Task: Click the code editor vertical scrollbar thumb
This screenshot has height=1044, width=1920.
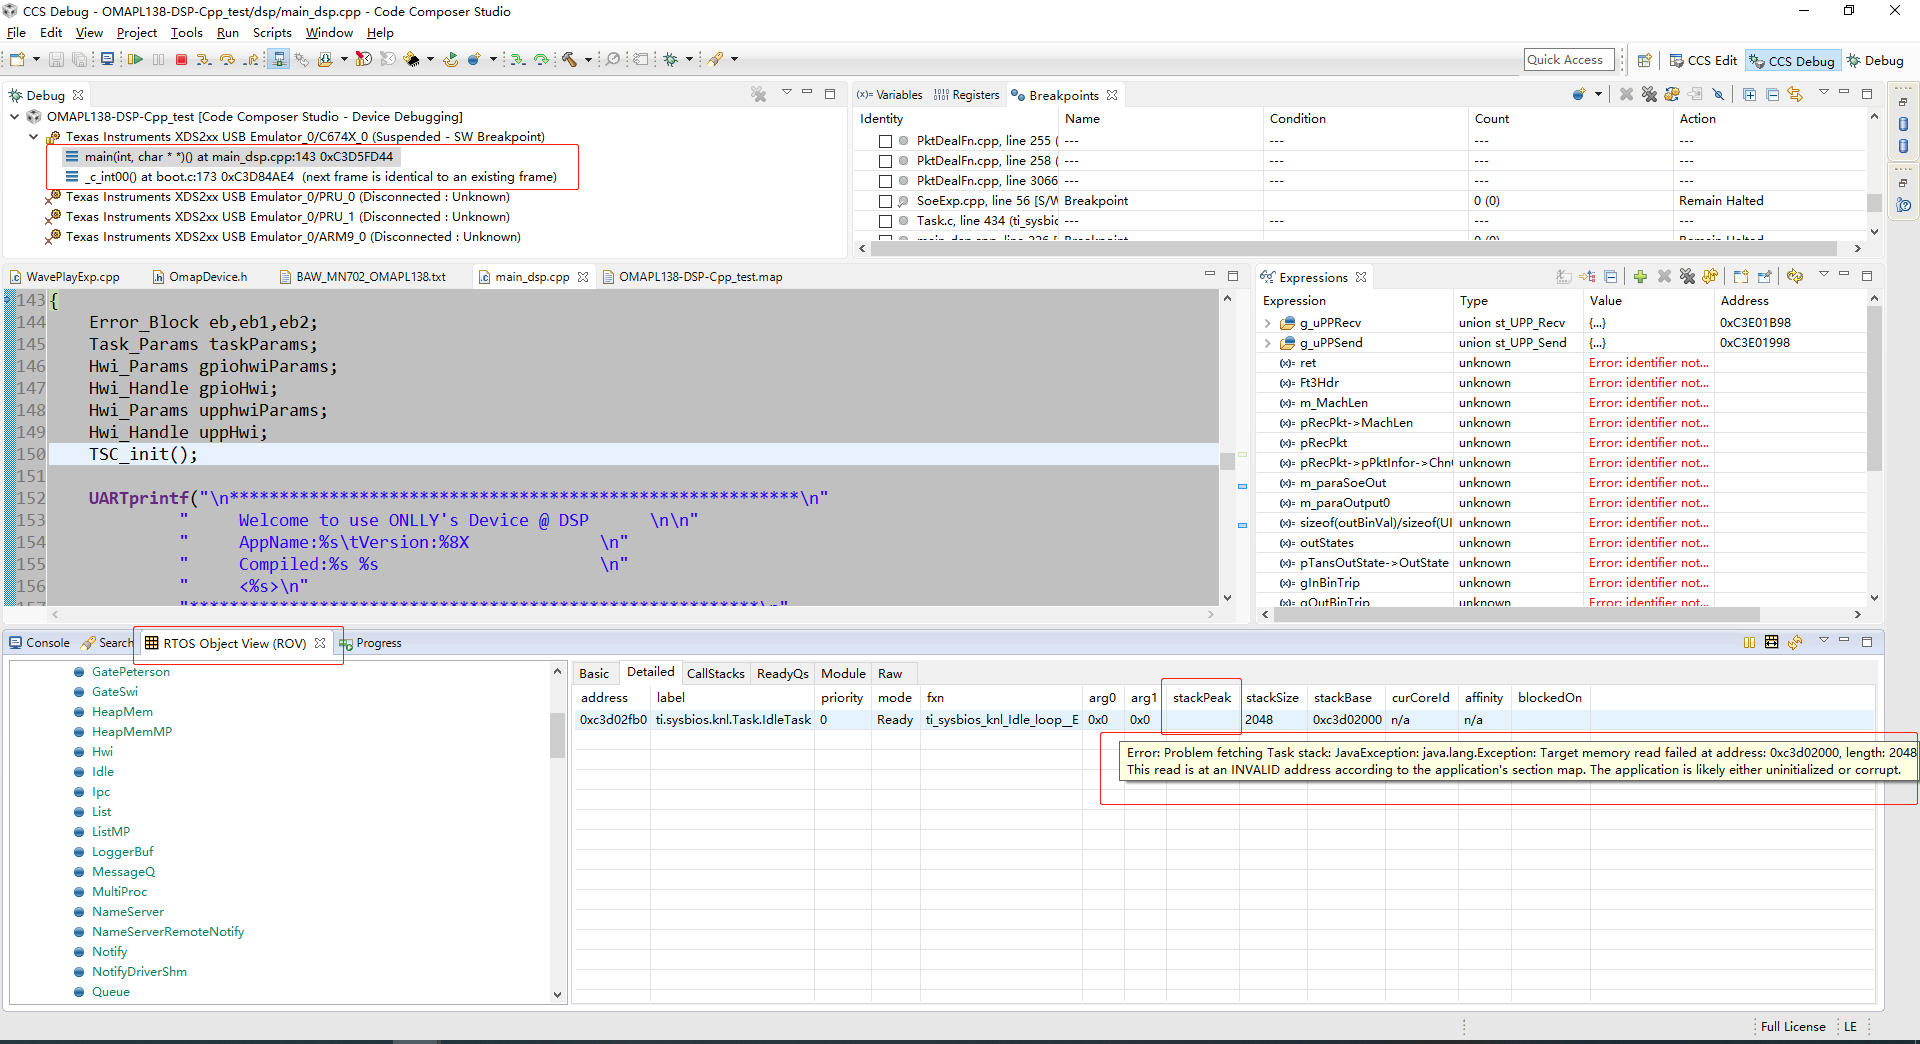Action: (1227, 461)
